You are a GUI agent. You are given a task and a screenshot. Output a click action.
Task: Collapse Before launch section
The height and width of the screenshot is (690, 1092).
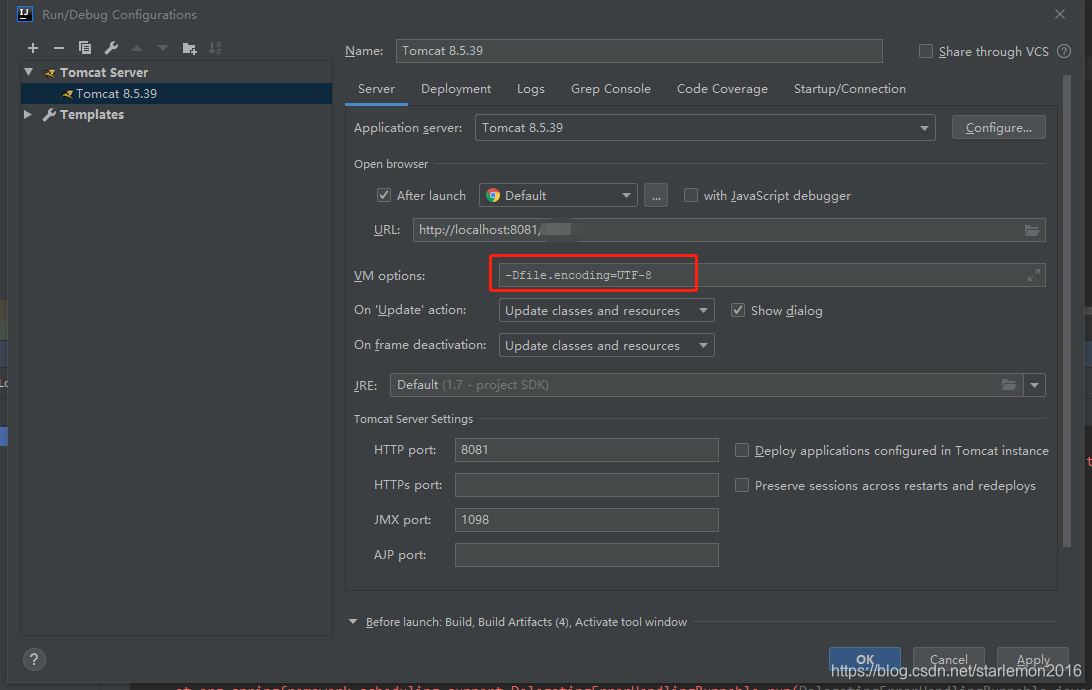pyautogui.click(x=353, y=622)
